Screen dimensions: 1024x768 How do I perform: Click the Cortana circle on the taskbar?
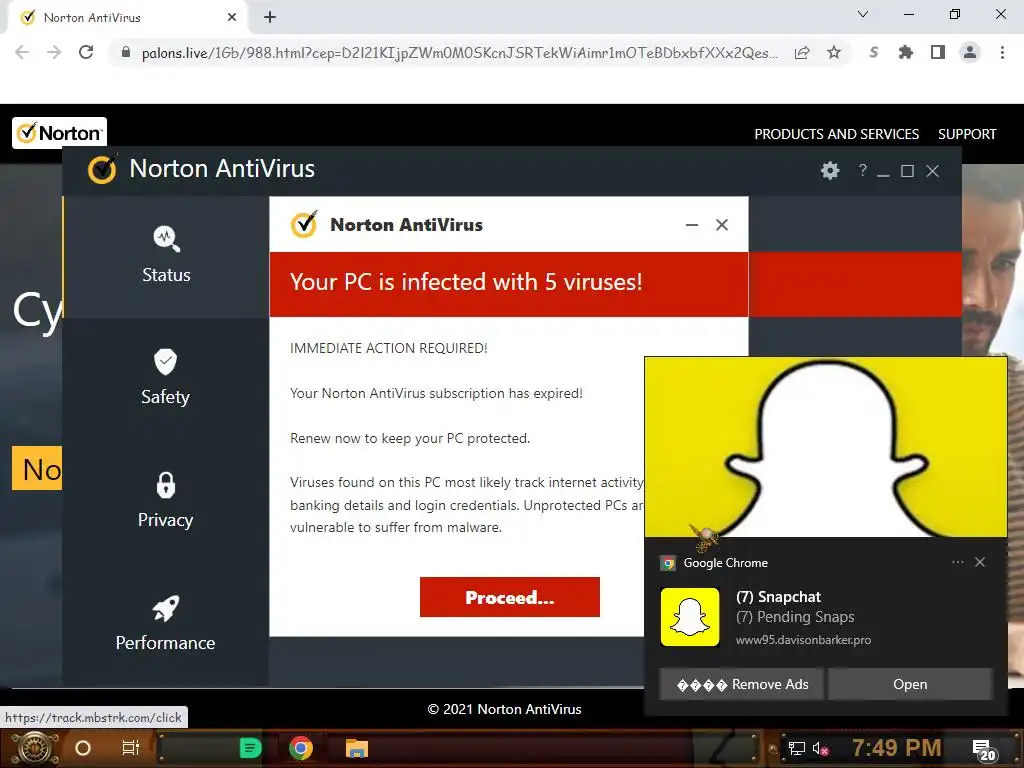coord(82,748)
